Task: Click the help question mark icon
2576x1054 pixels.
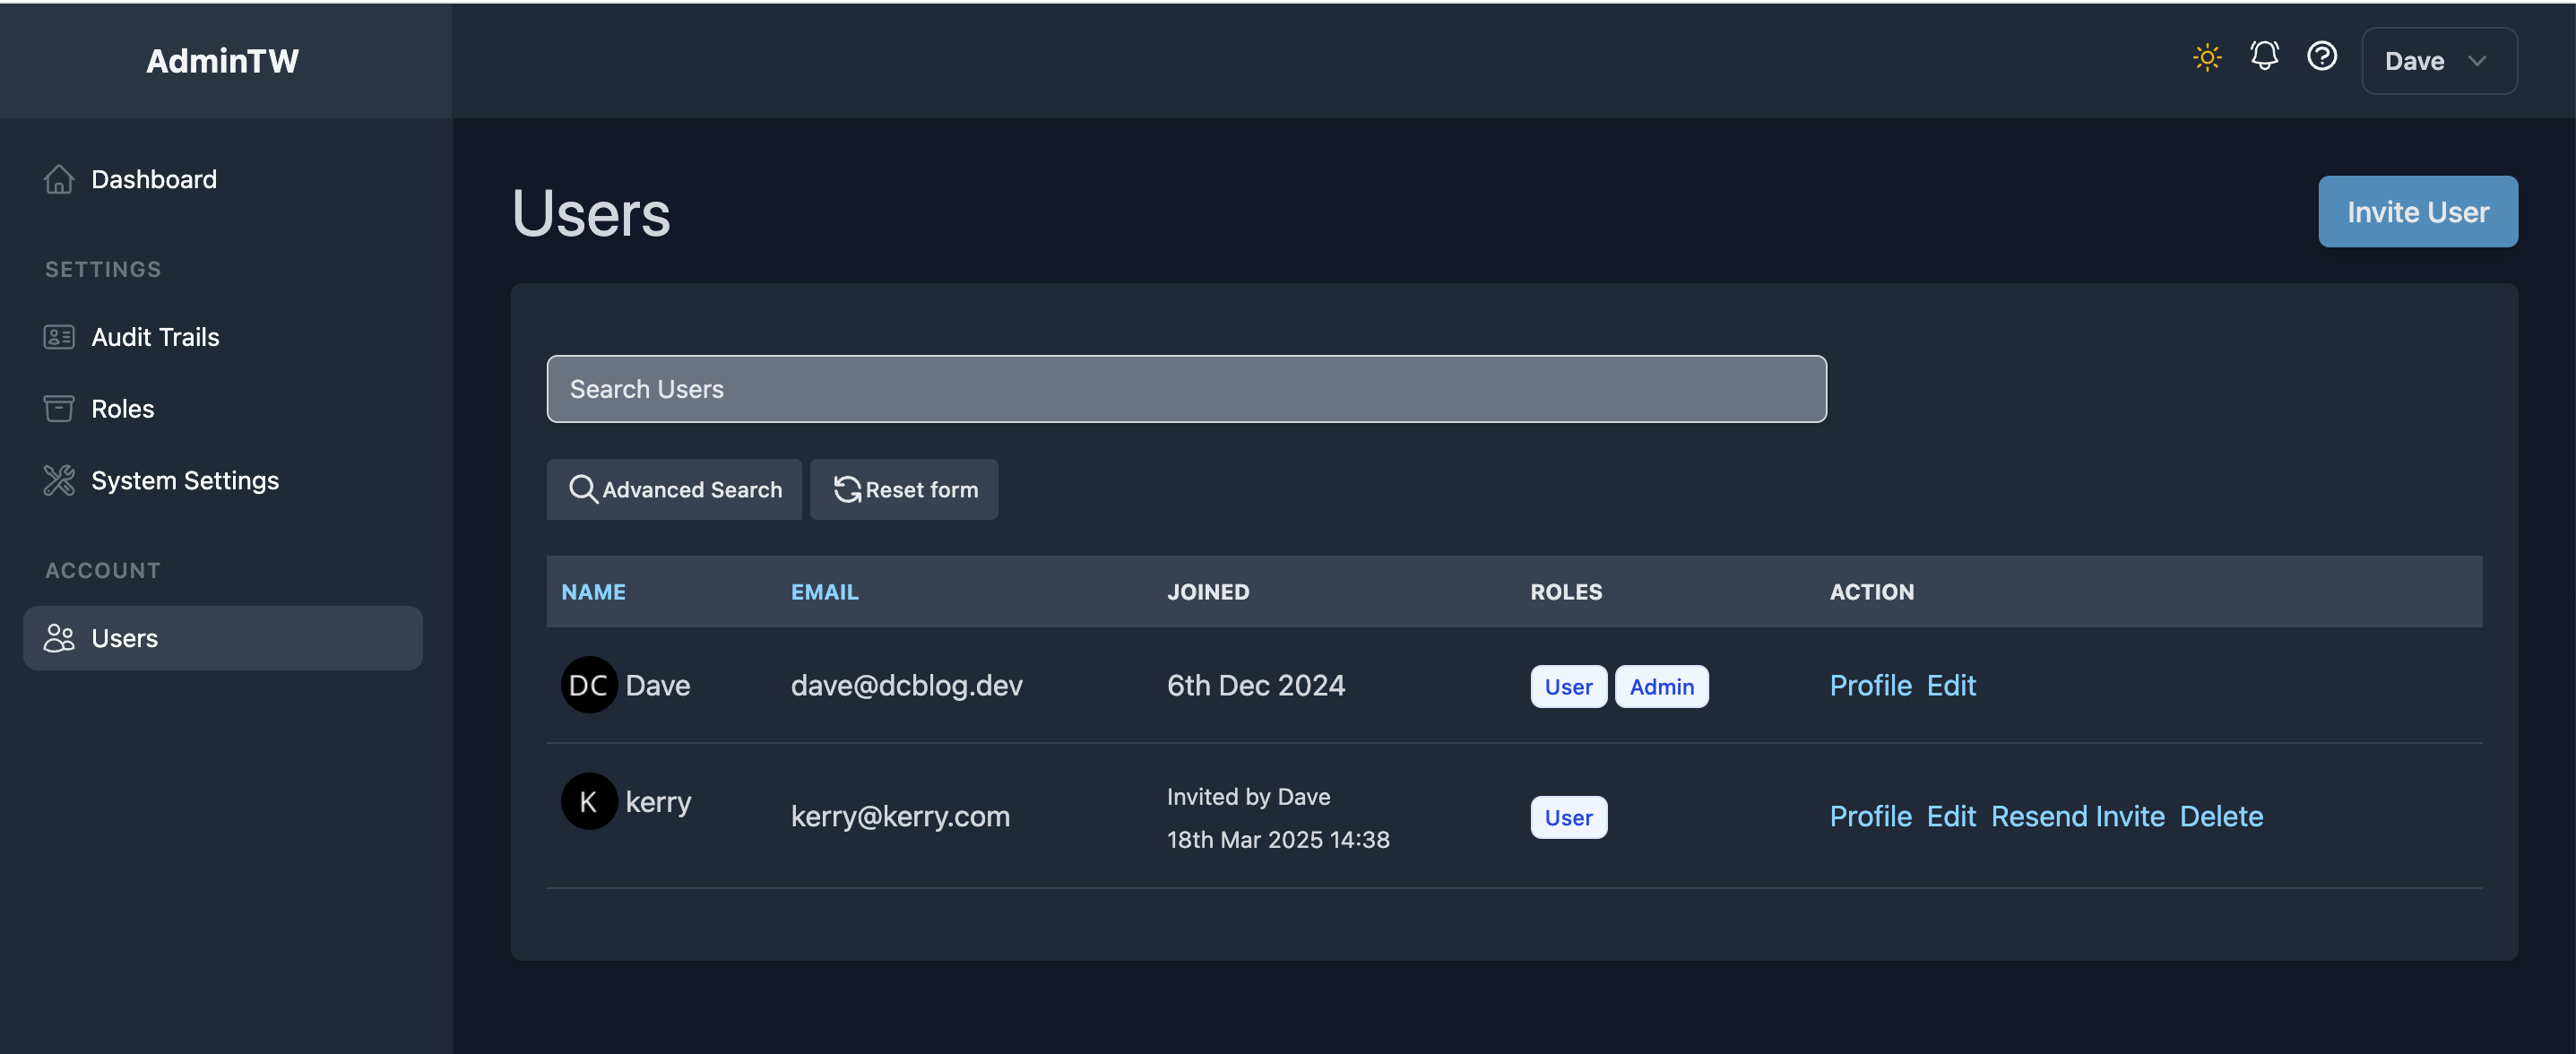Action: (2321, 56)
